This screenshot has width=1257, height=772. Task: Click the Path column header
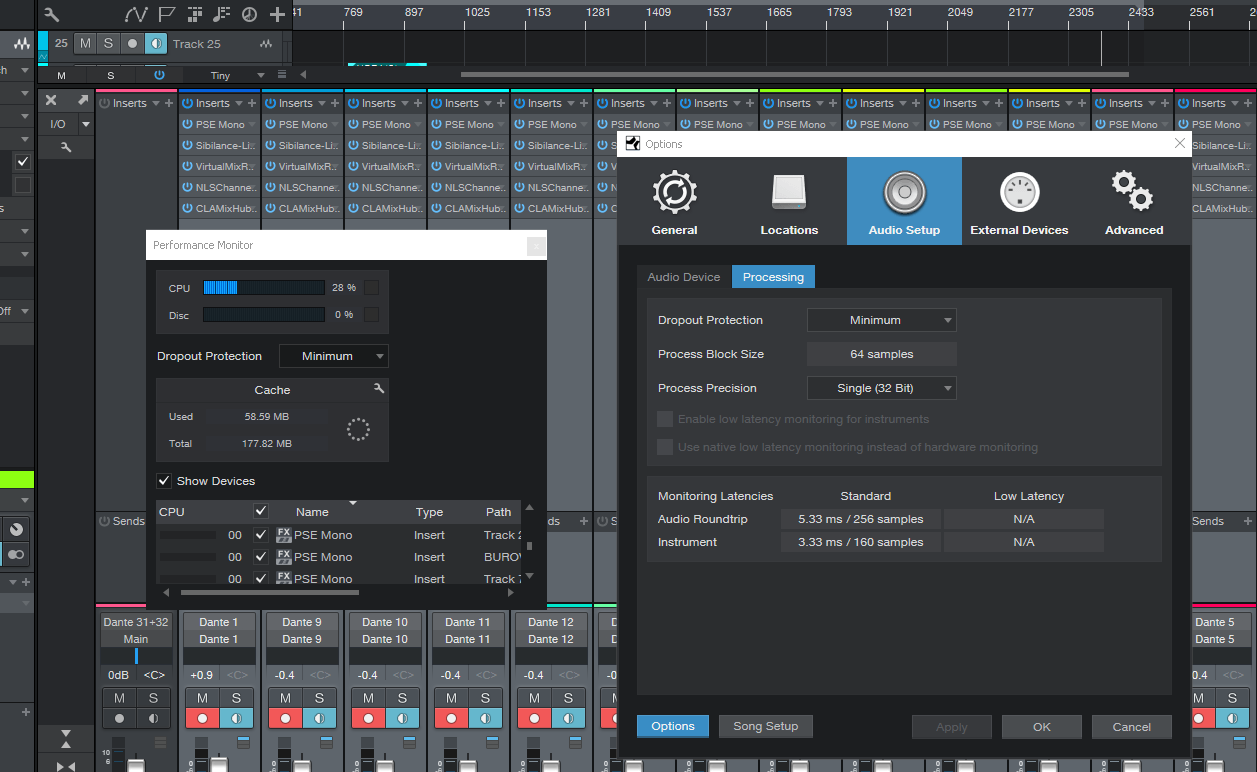pos(498,511)
